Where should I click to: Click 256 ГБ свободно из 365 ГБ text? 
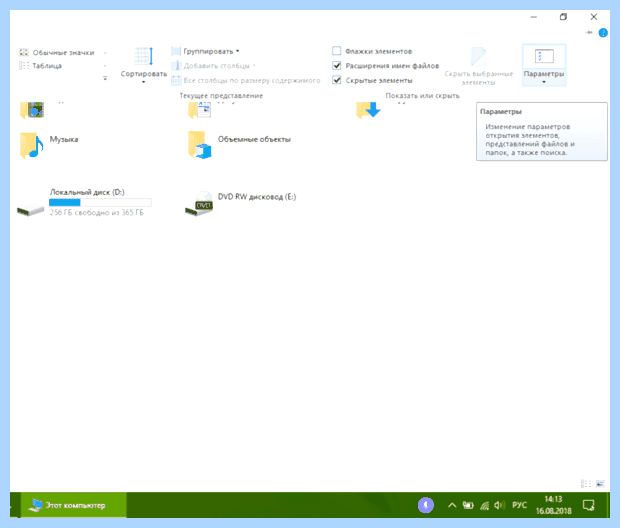(96, 213)
